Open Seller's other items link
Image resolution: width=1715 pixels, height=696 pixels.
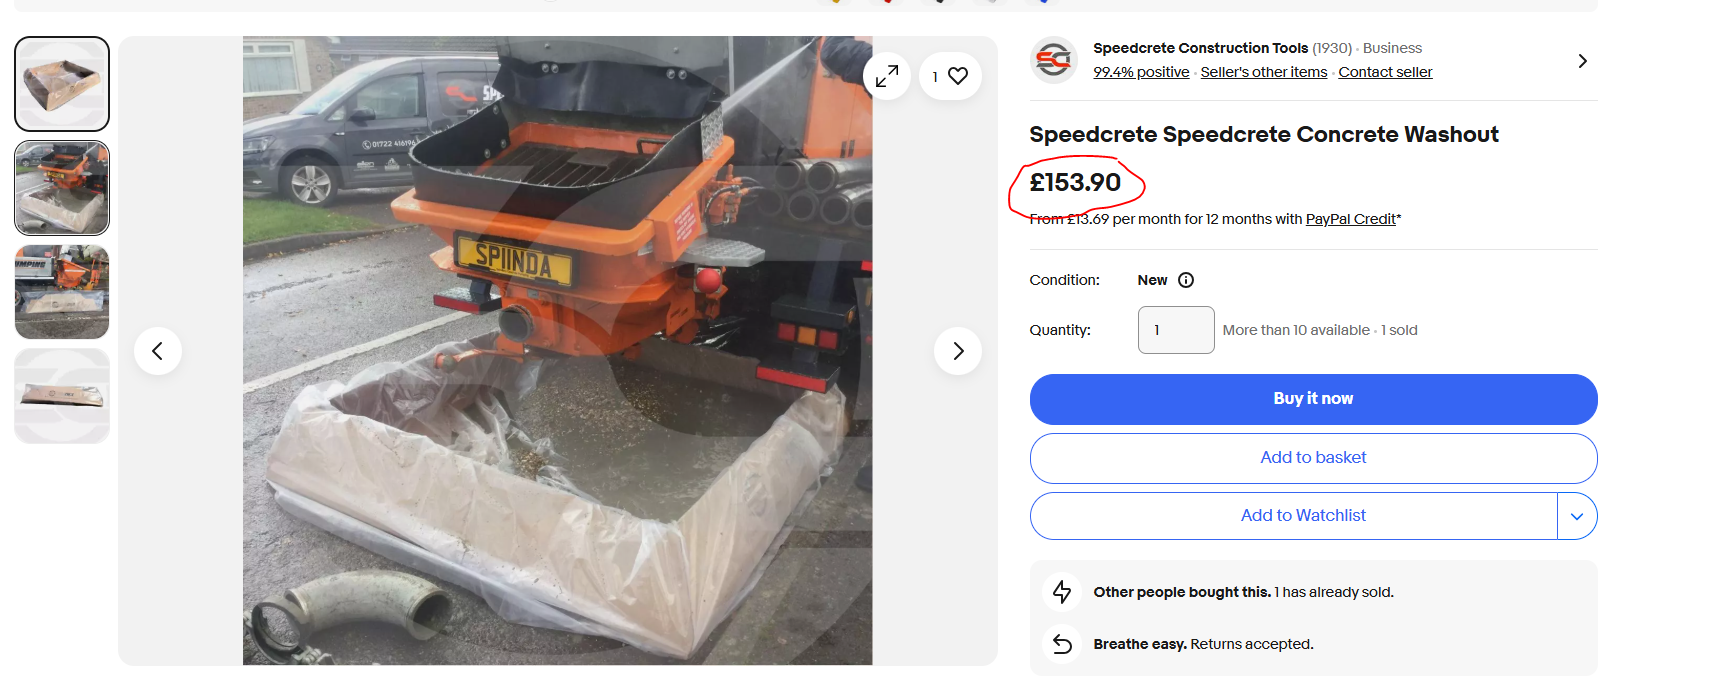1264,72
